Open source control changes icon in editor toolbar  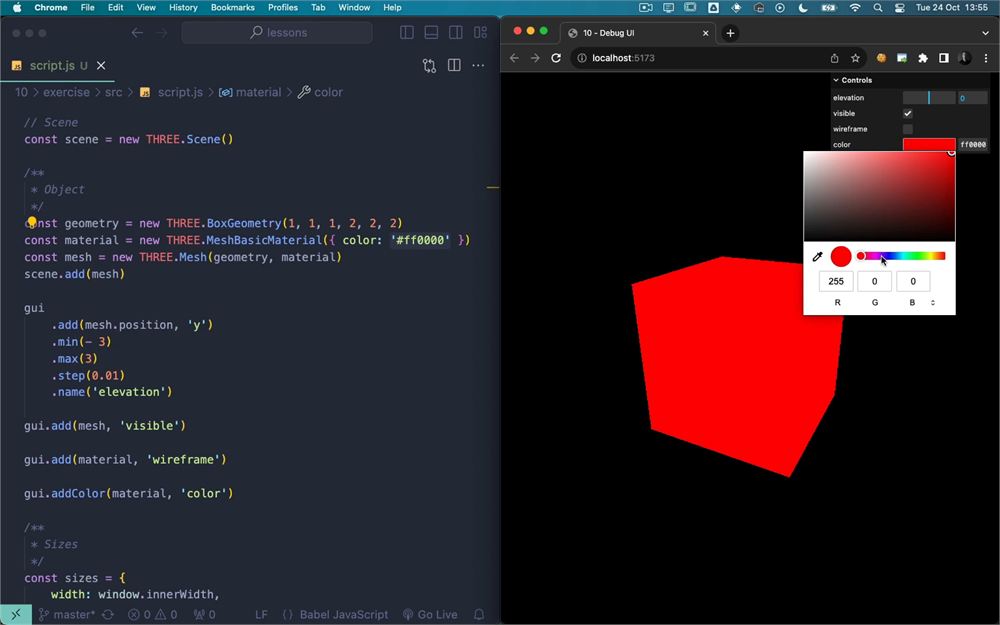[x=429, y=65]
